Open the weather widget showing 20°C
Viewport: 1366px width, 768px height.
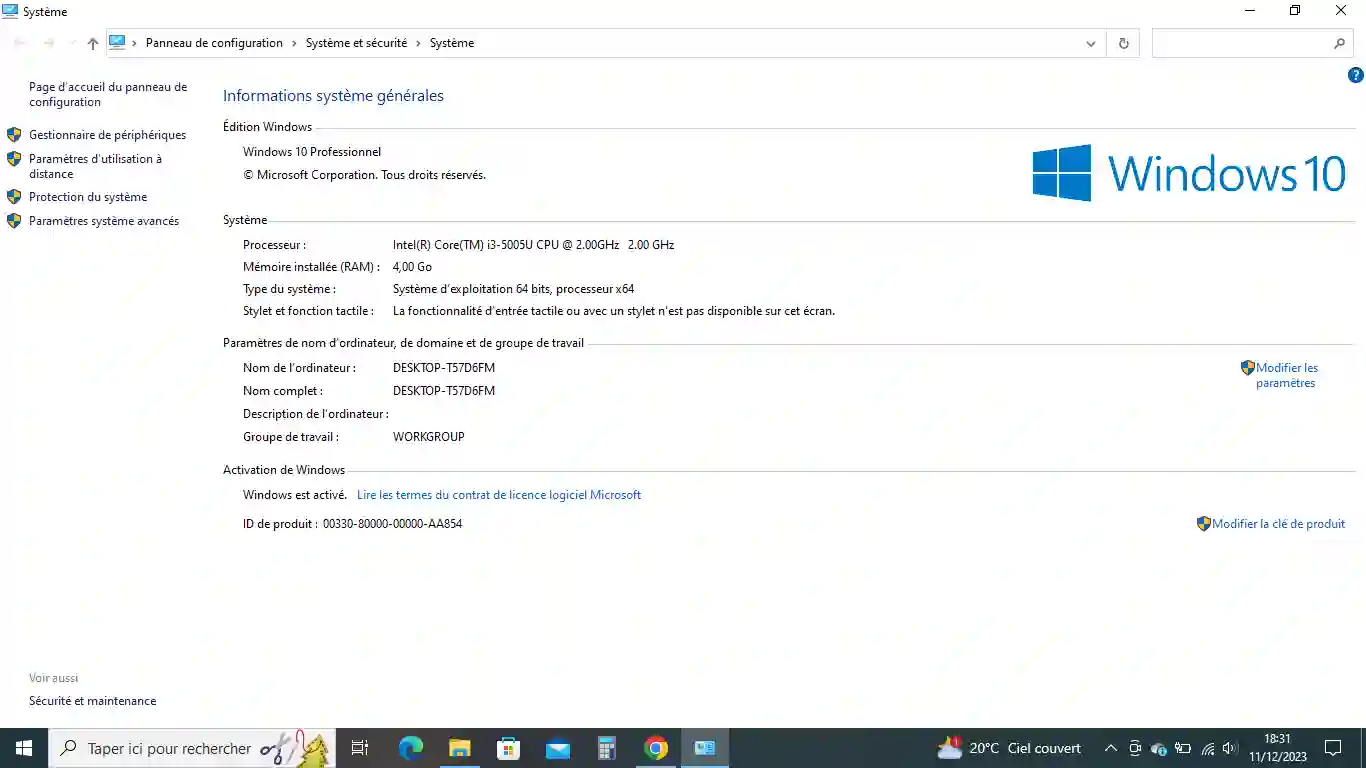[1009, 748]
